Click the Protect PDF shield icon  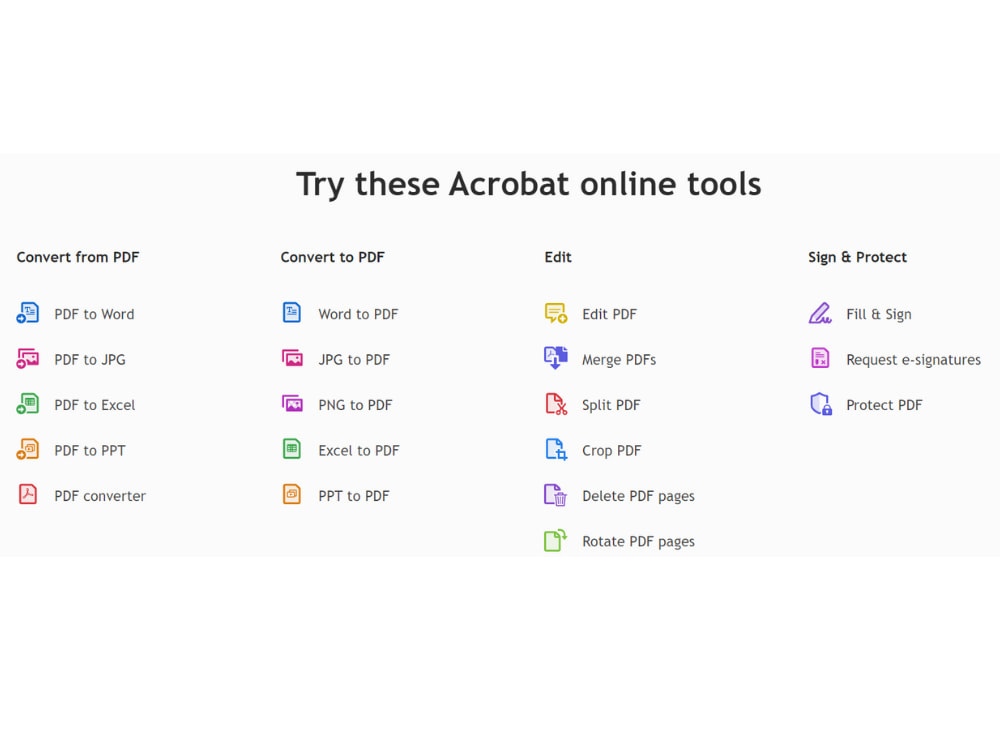point(821,404)
